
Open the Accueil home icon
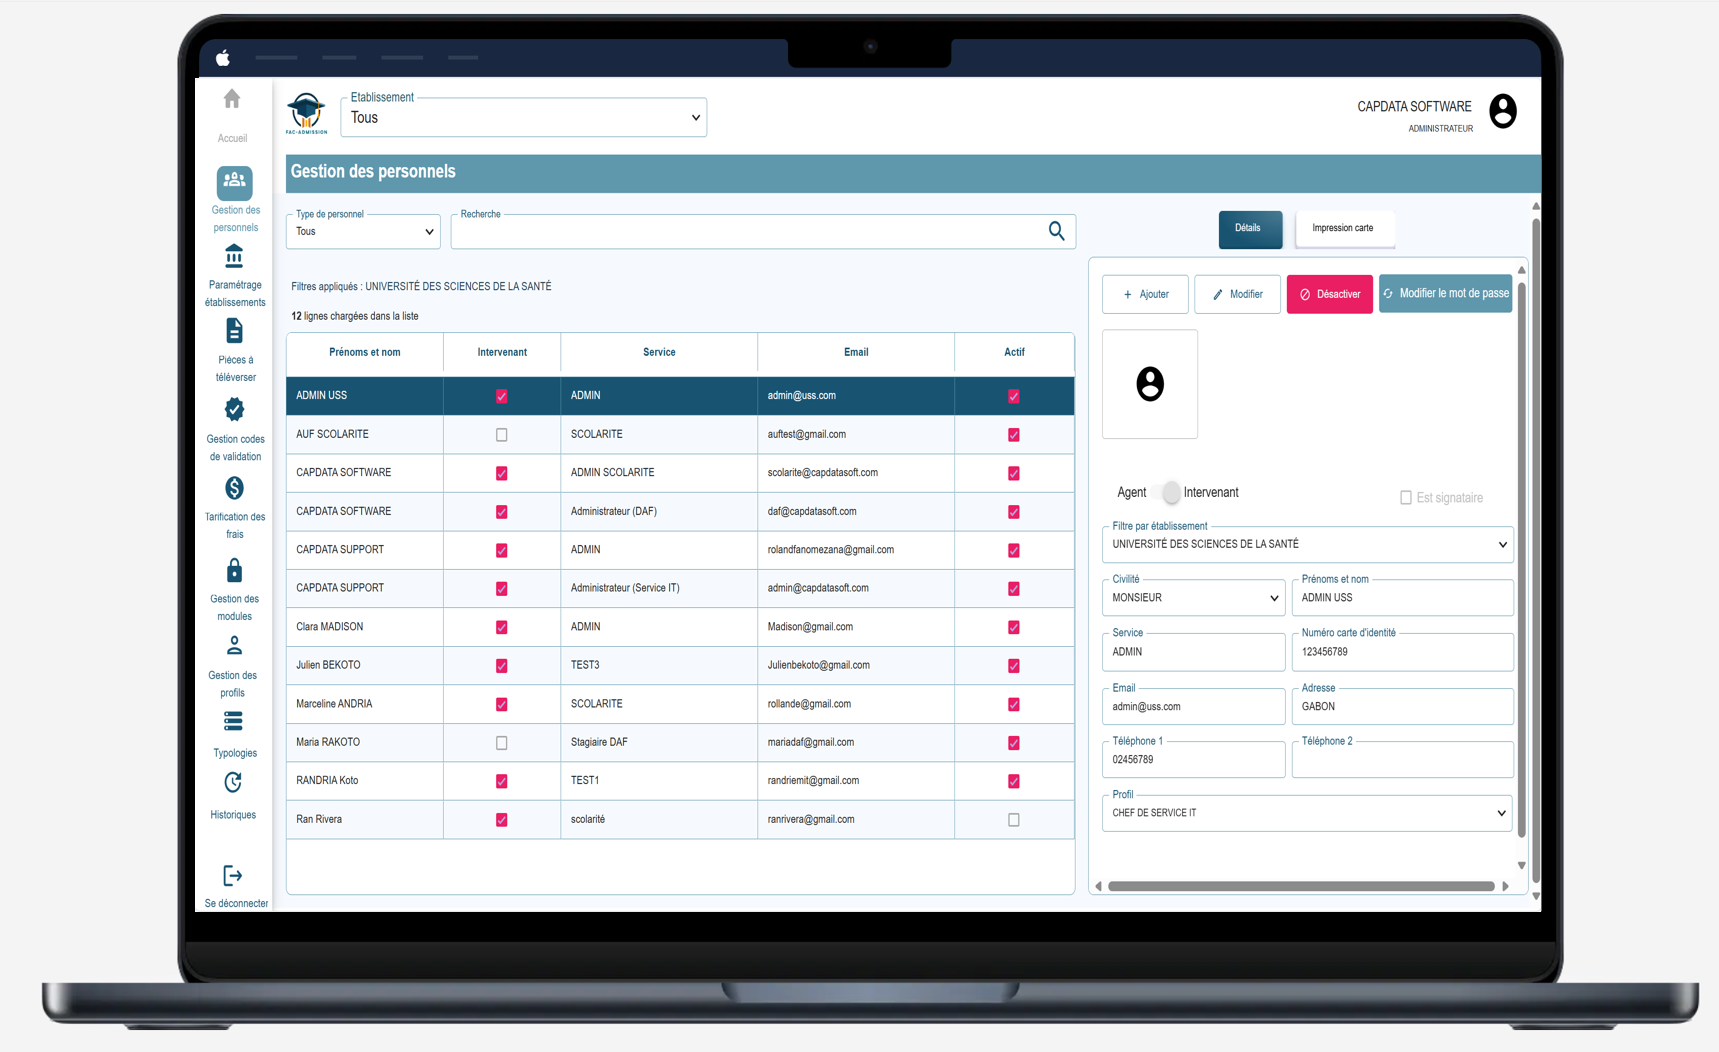[232, 100]
